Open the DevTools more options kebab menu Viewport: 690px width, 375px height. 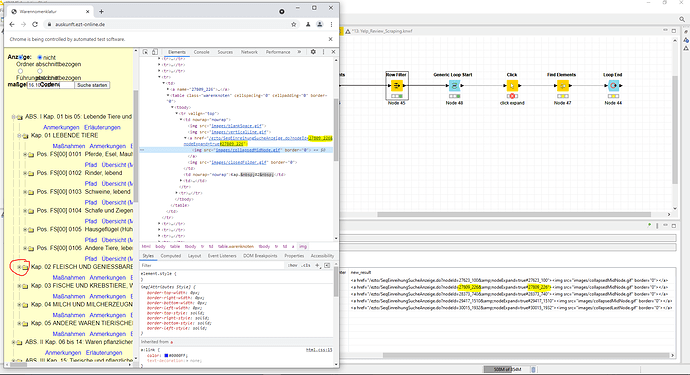[x=323, y=52]
